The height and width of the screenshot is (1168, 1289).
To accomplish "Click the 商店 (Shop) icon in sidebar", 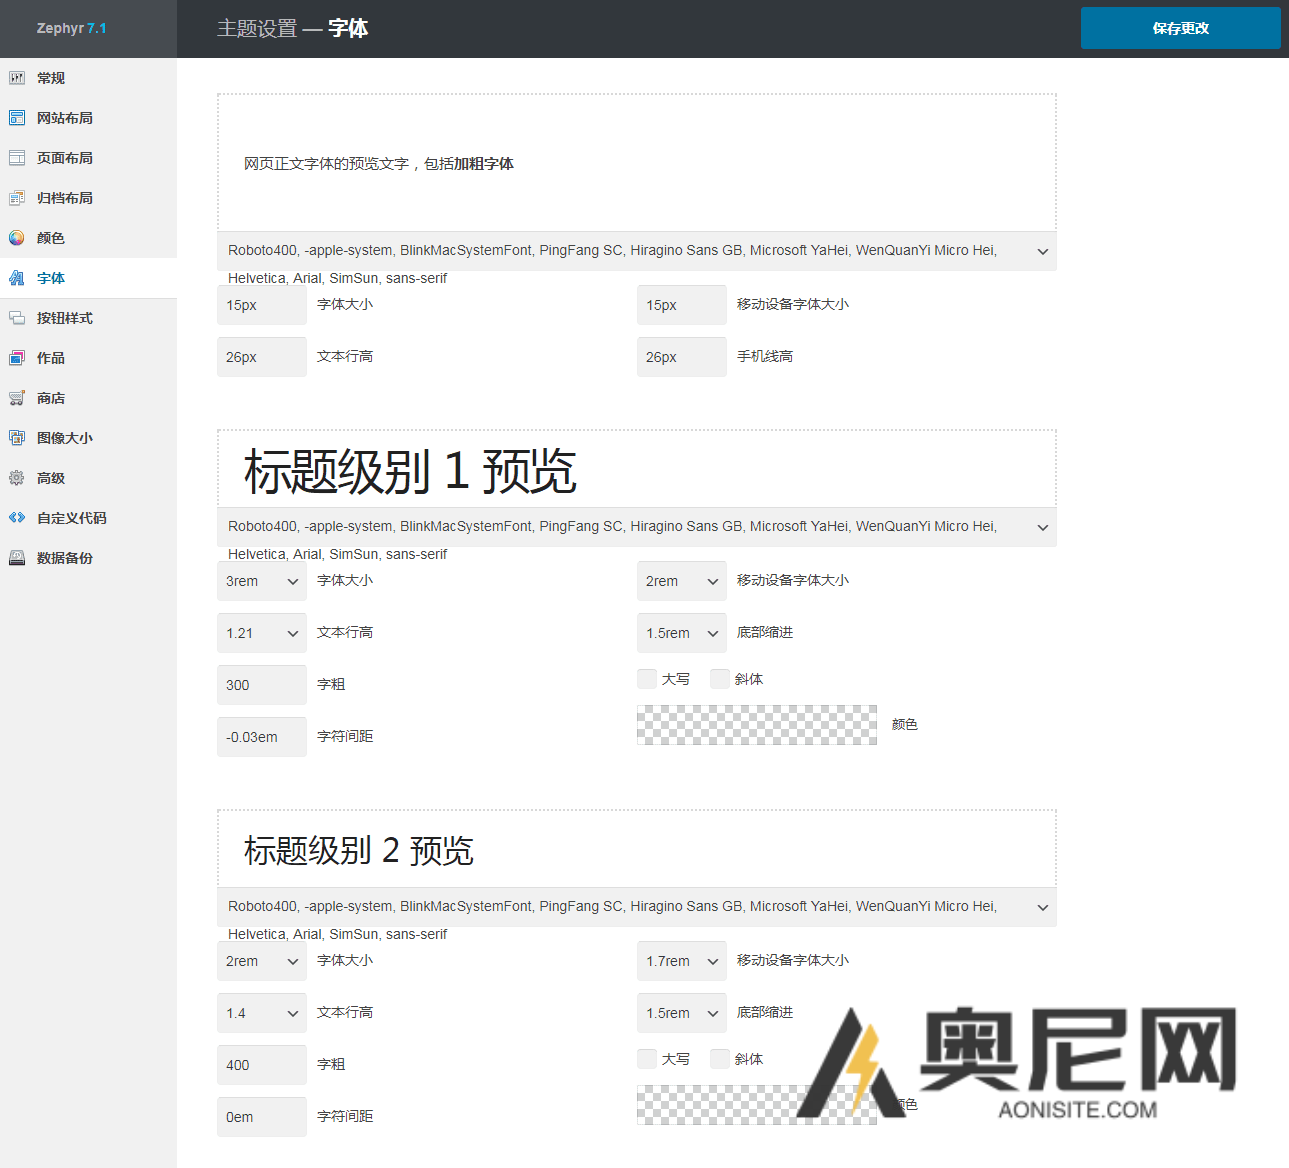I will pos(17,397).
